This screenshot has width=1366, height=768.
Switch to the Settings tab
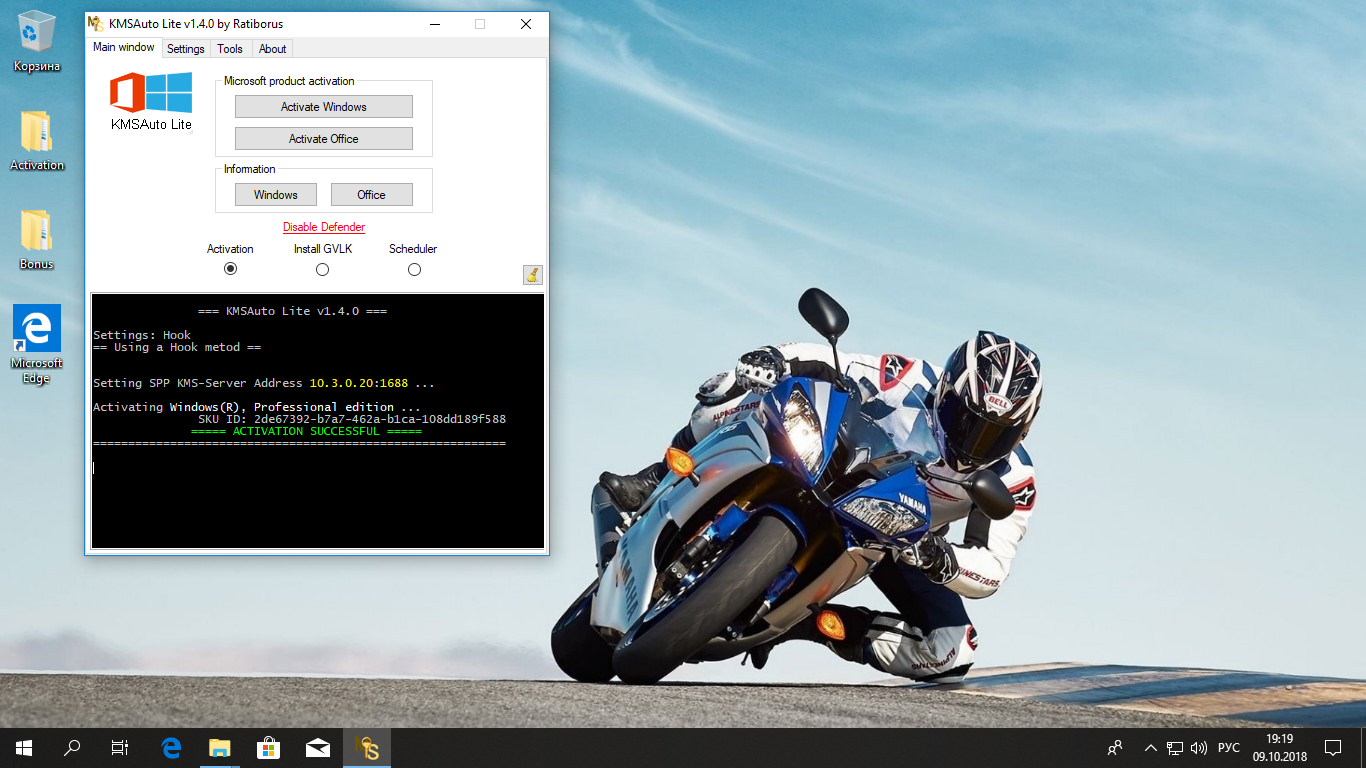(185, 49)
